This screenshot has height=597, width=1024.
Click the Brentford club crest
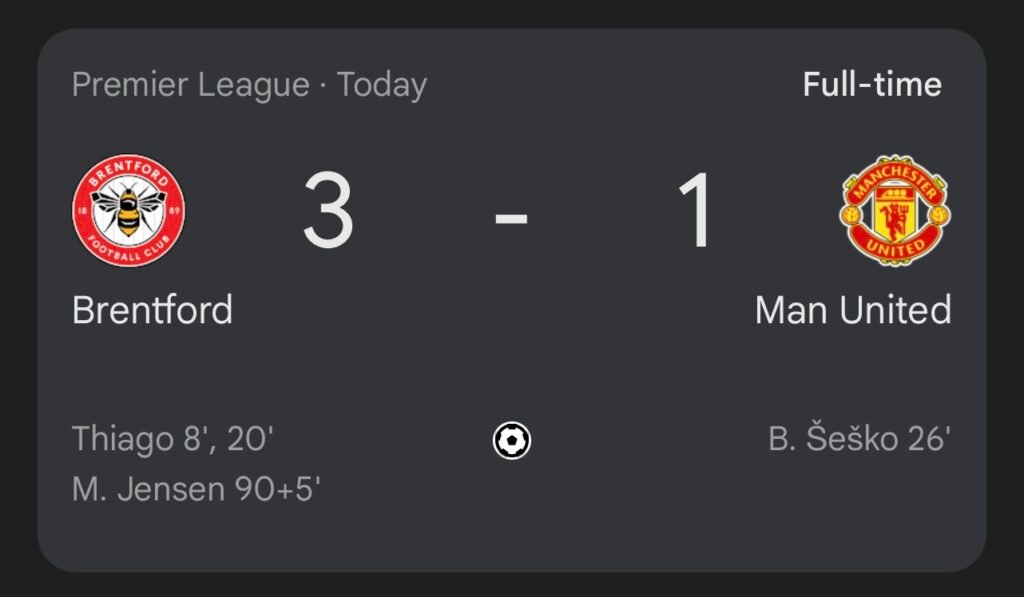pos(129,210)
